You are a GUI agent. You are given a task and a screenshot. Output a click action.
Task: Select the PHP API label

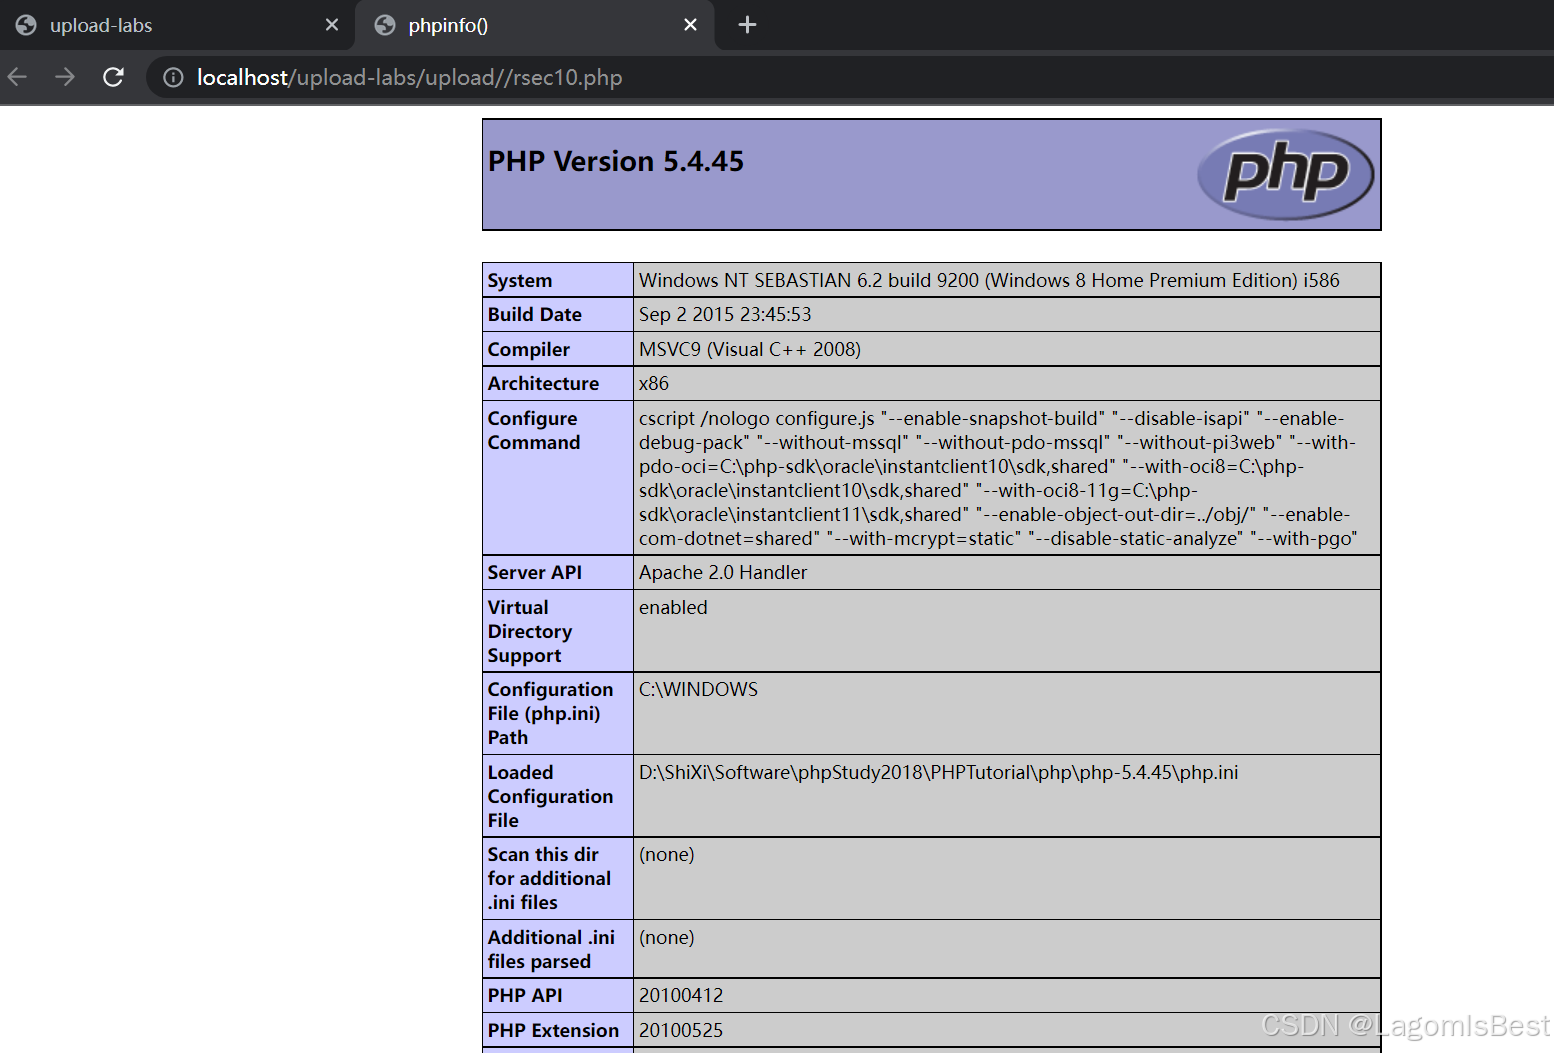coord(525,996)
